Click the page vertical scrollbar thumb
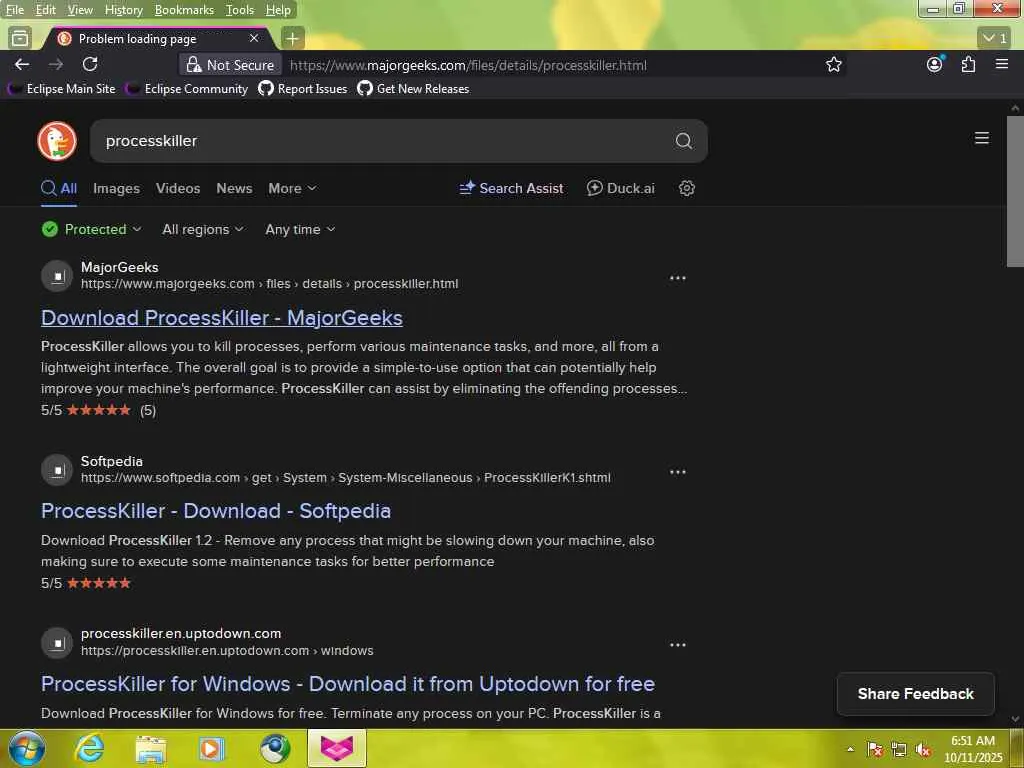 tap(1015, 191)
